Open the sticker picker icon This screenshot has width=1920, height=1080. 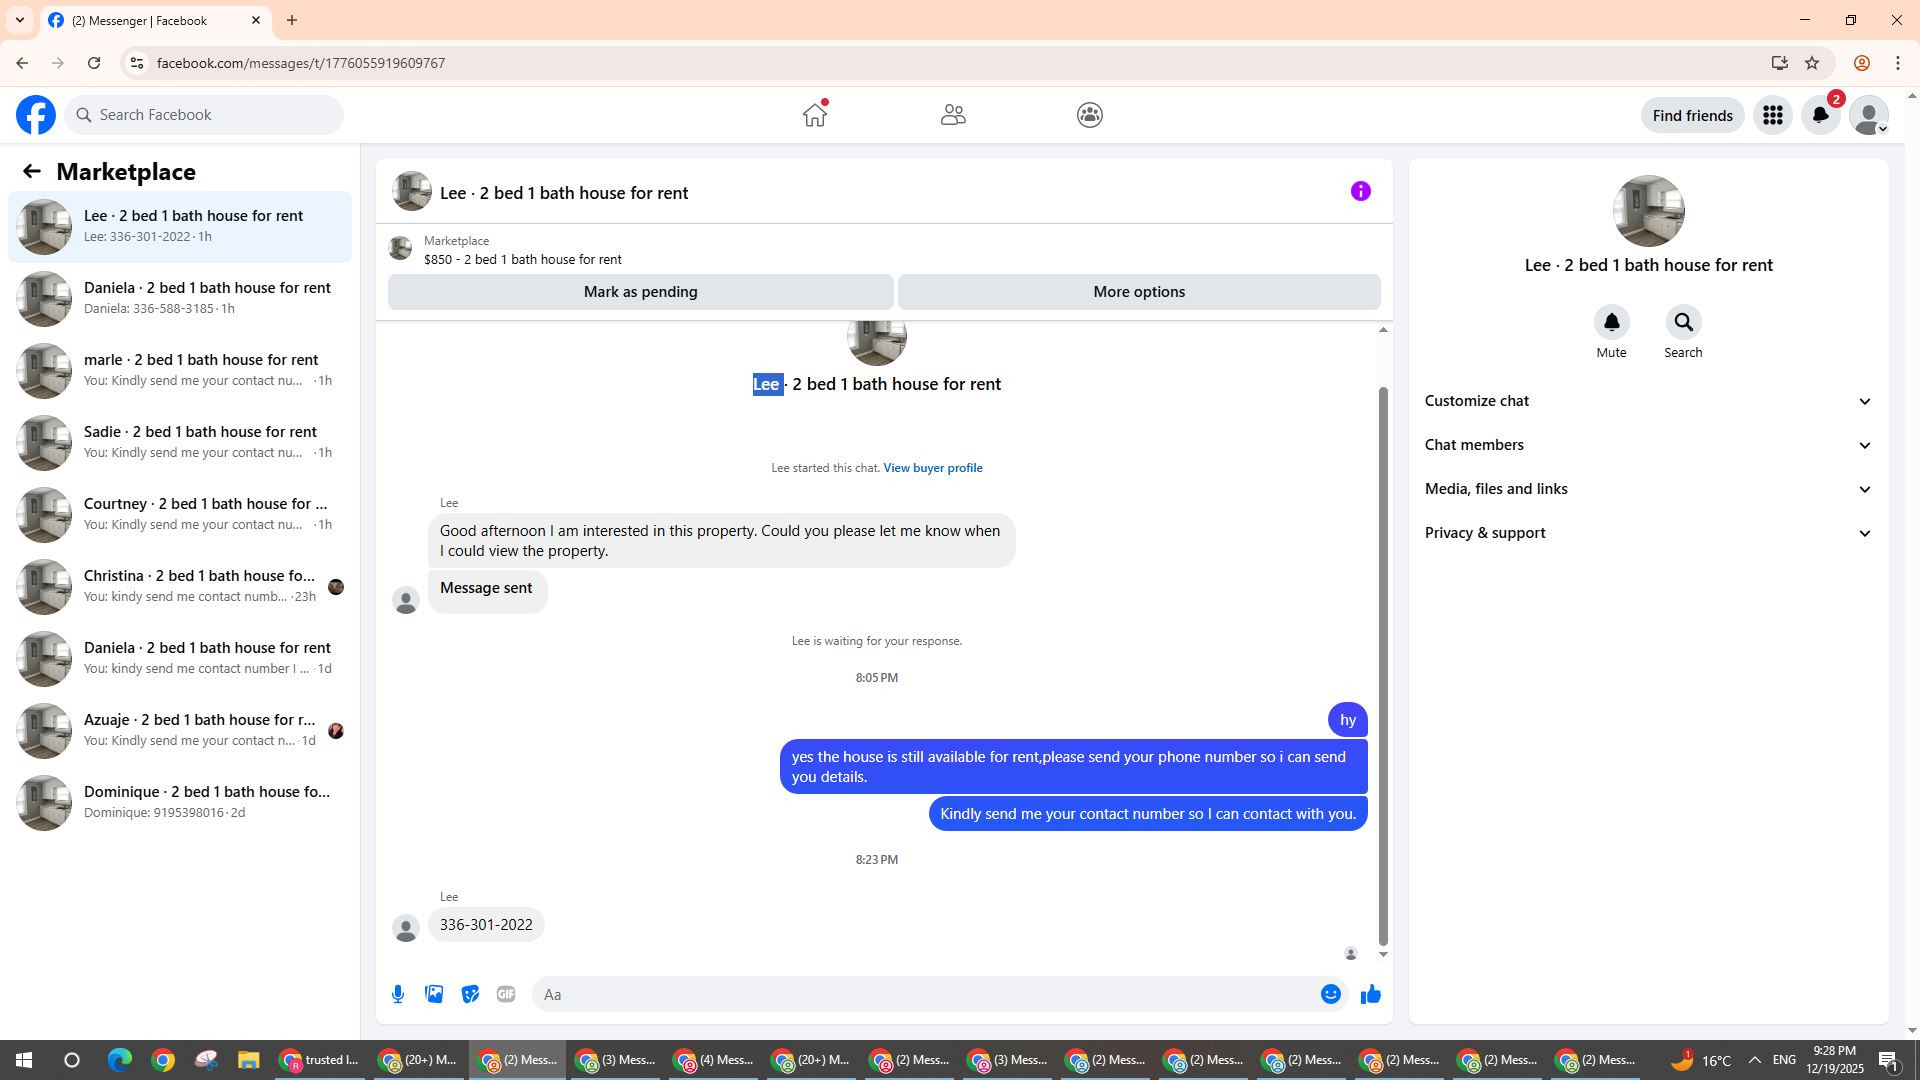point(470,994)
